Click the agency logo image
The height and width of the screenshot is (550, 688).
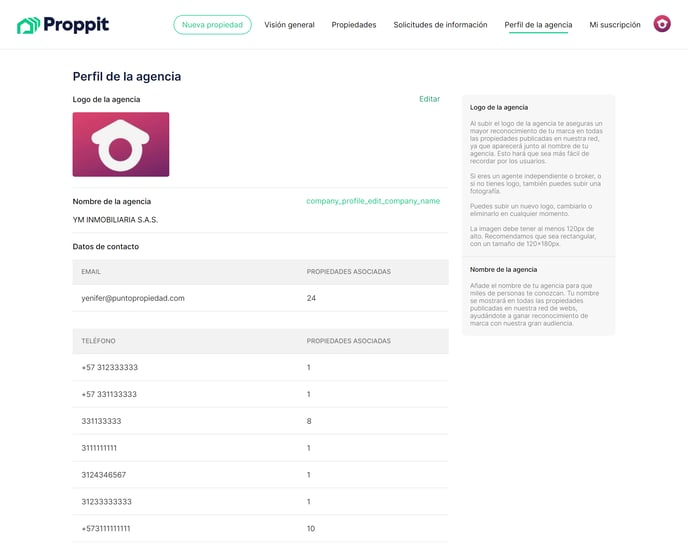click(121, 144)
